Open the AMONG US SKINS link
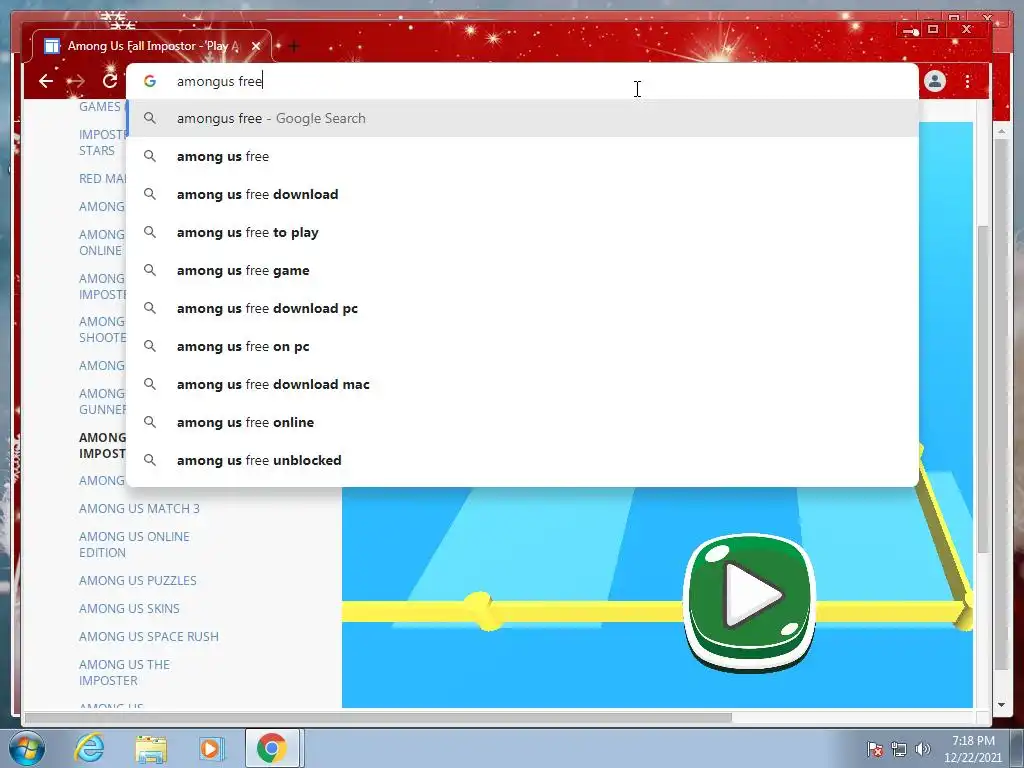This screenshot has width=1024, height=768. pyautogui.click(x=129, y=608)
